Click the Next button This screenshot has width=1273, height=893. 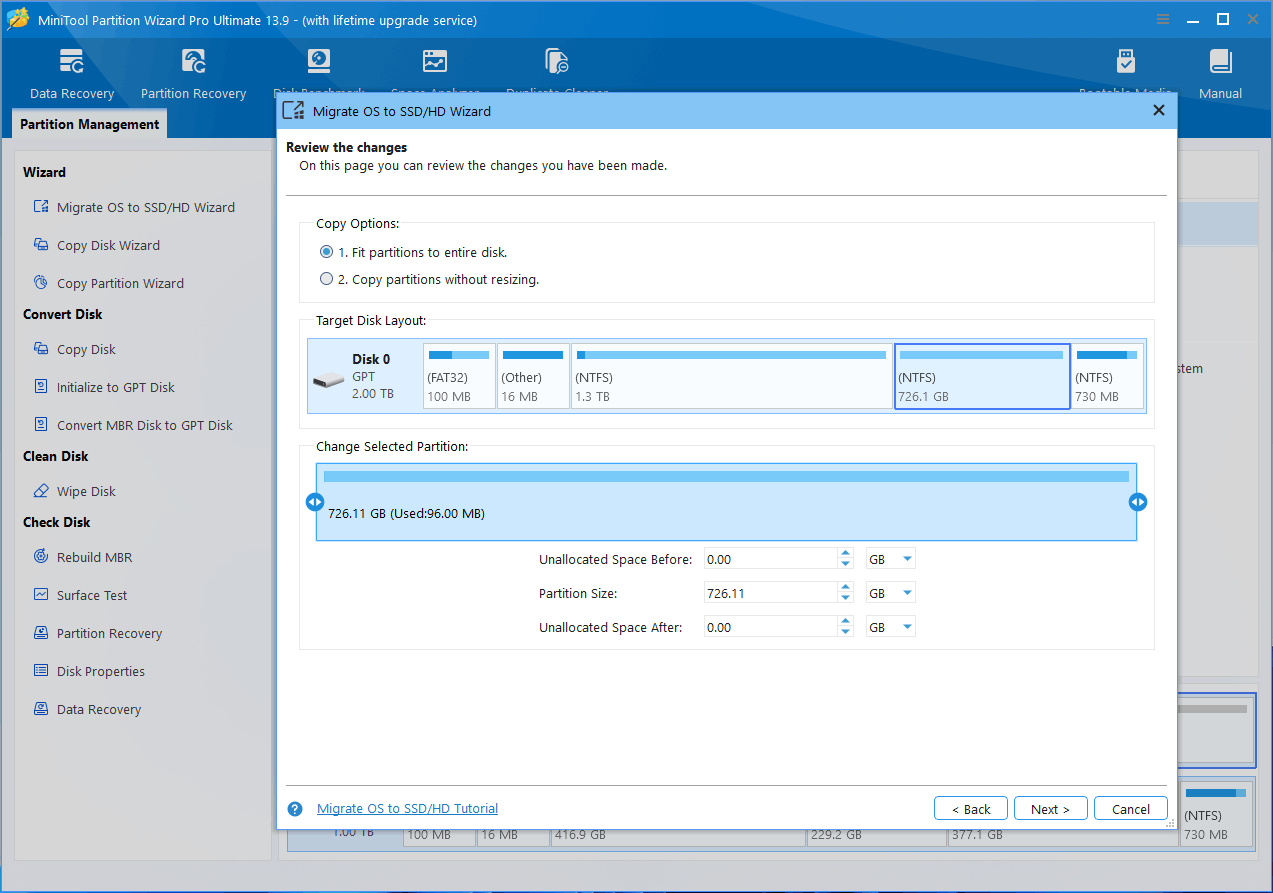1051,809
